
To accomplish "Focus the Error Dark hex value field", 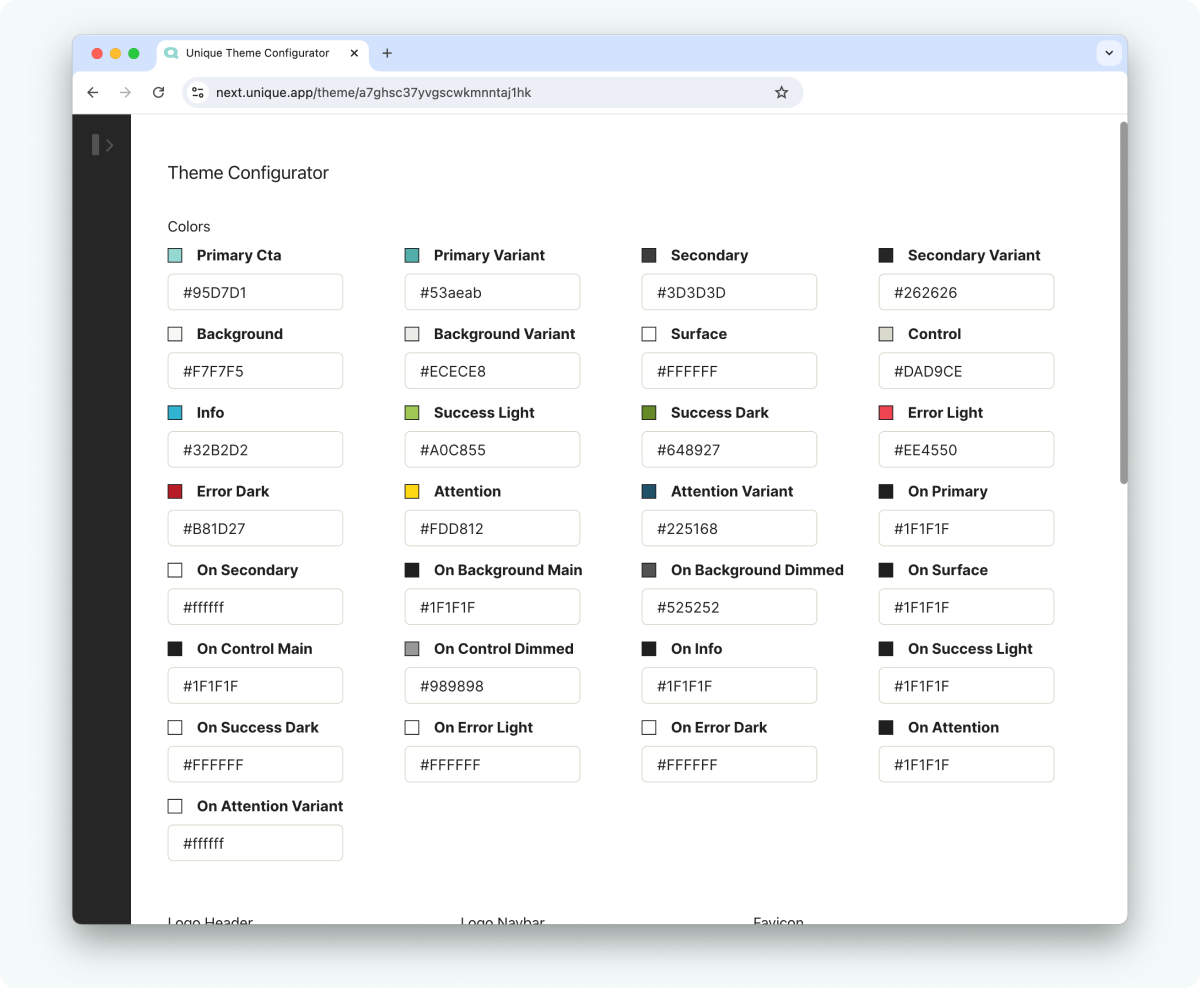I will click(x=255, y=529).
